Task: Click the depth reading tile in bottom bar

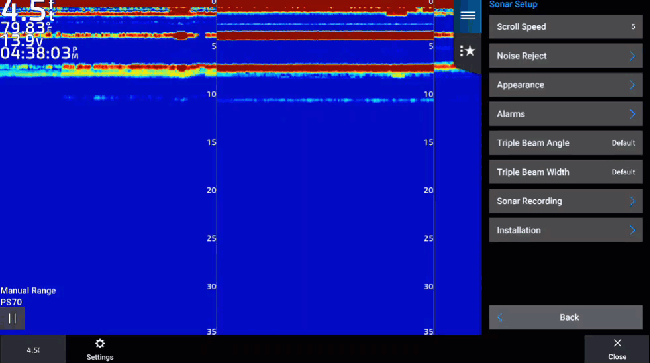Action: point(33,350)
